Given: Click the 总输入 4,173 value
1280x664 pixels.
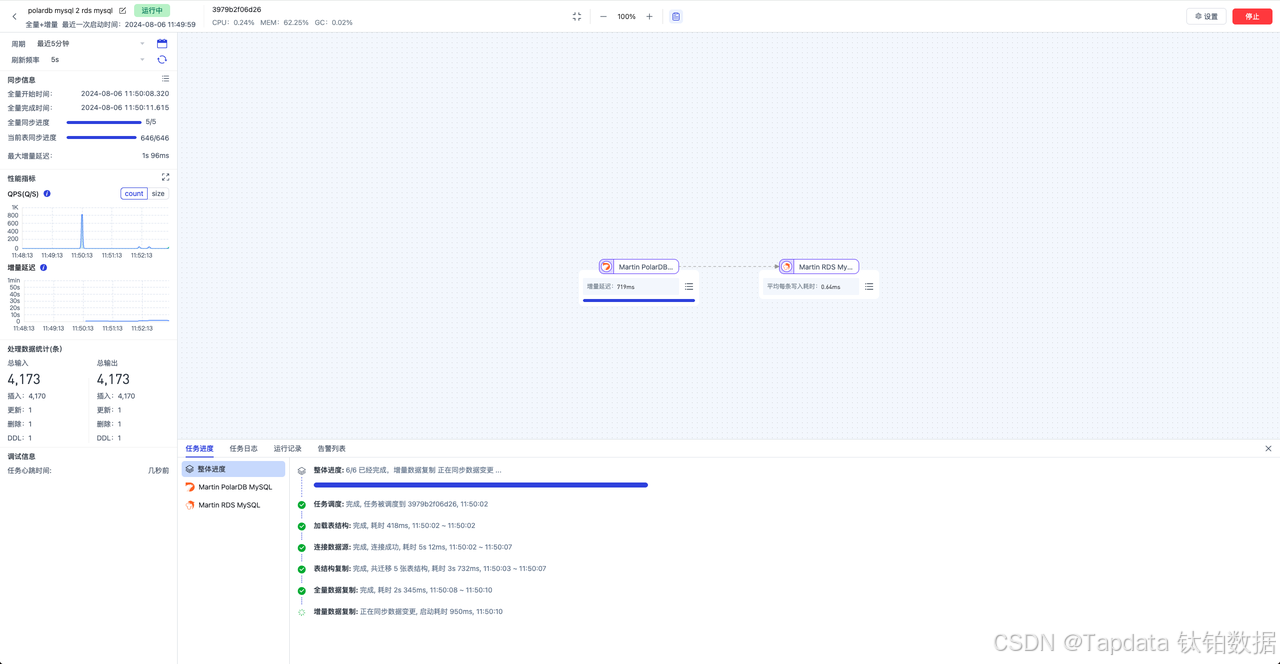Looking at the screenshot, I should [x=25, y=380].
